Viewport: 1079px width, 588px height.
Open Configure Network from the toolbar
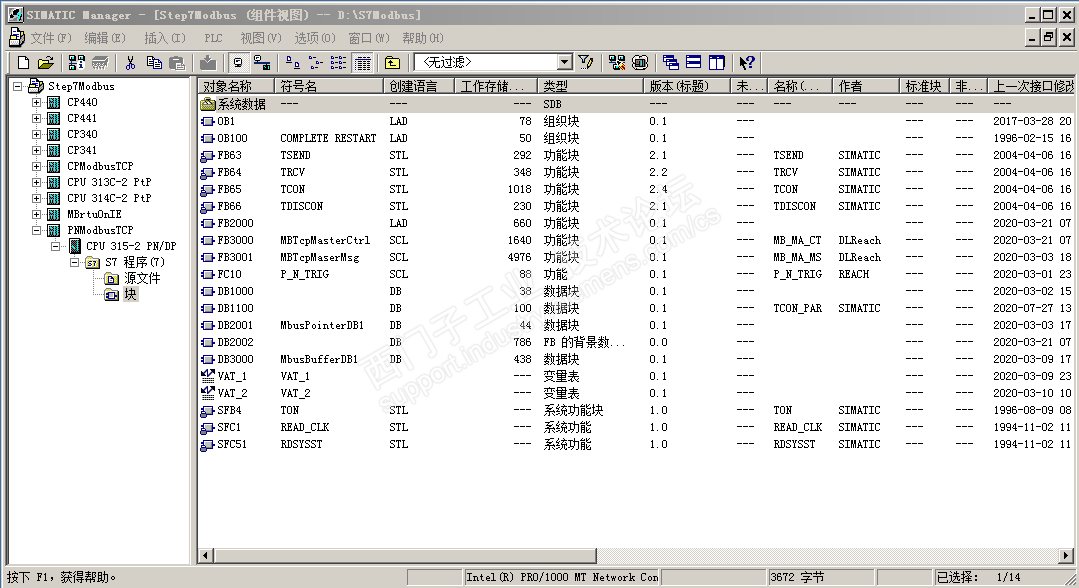[617, 63]
